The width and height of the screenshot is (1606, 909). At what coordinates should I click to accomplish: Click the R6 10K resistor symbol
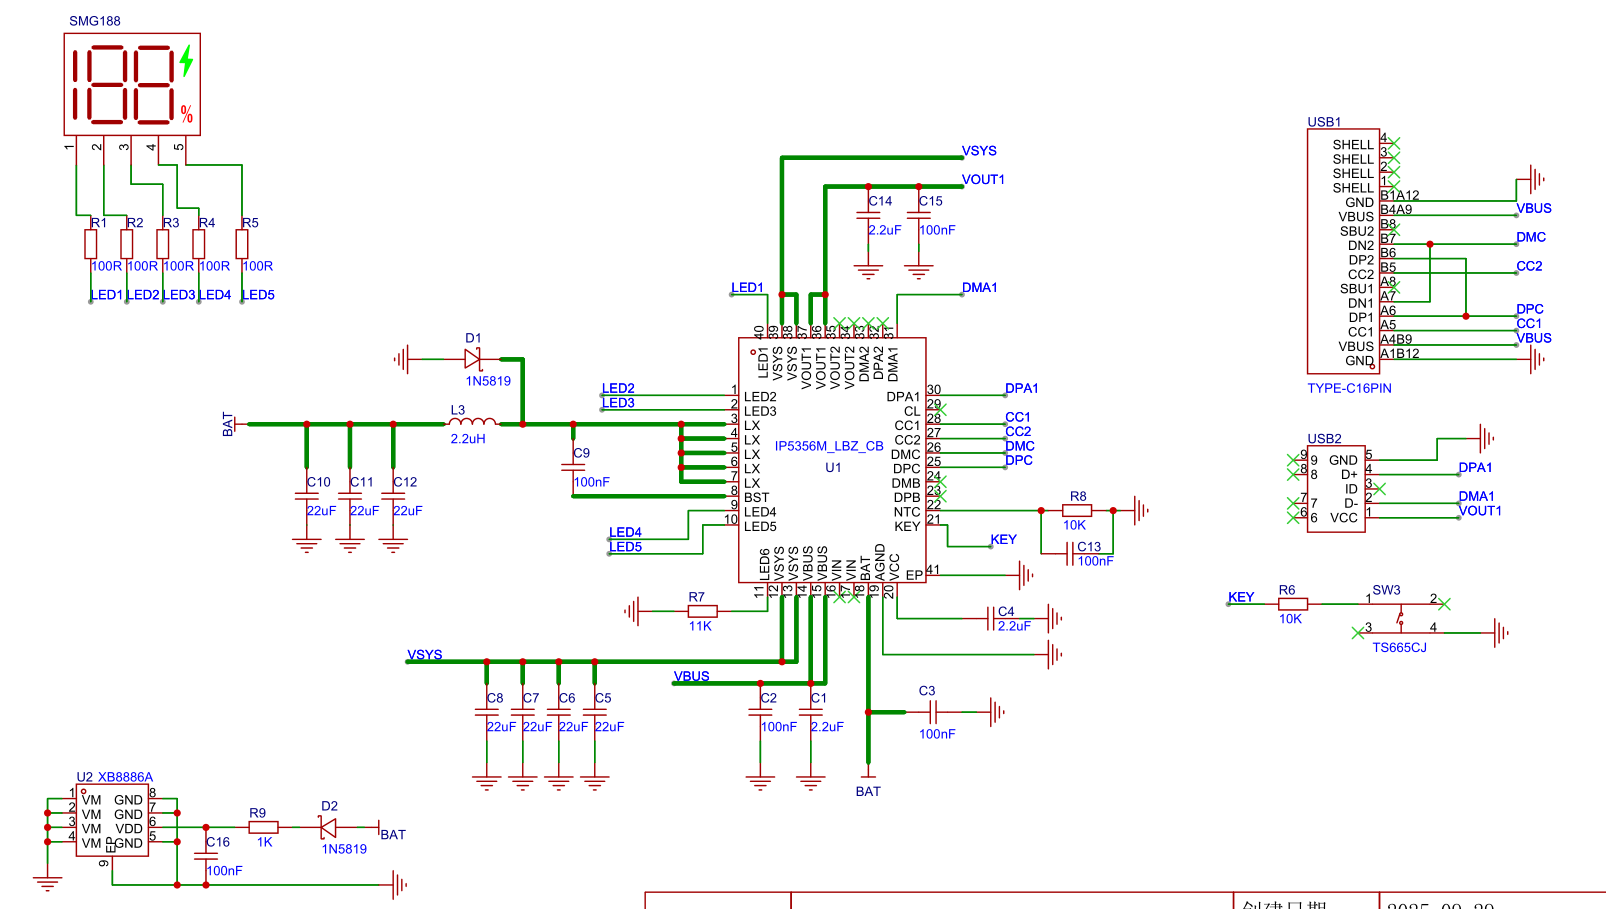click(x=1292, y=604)
